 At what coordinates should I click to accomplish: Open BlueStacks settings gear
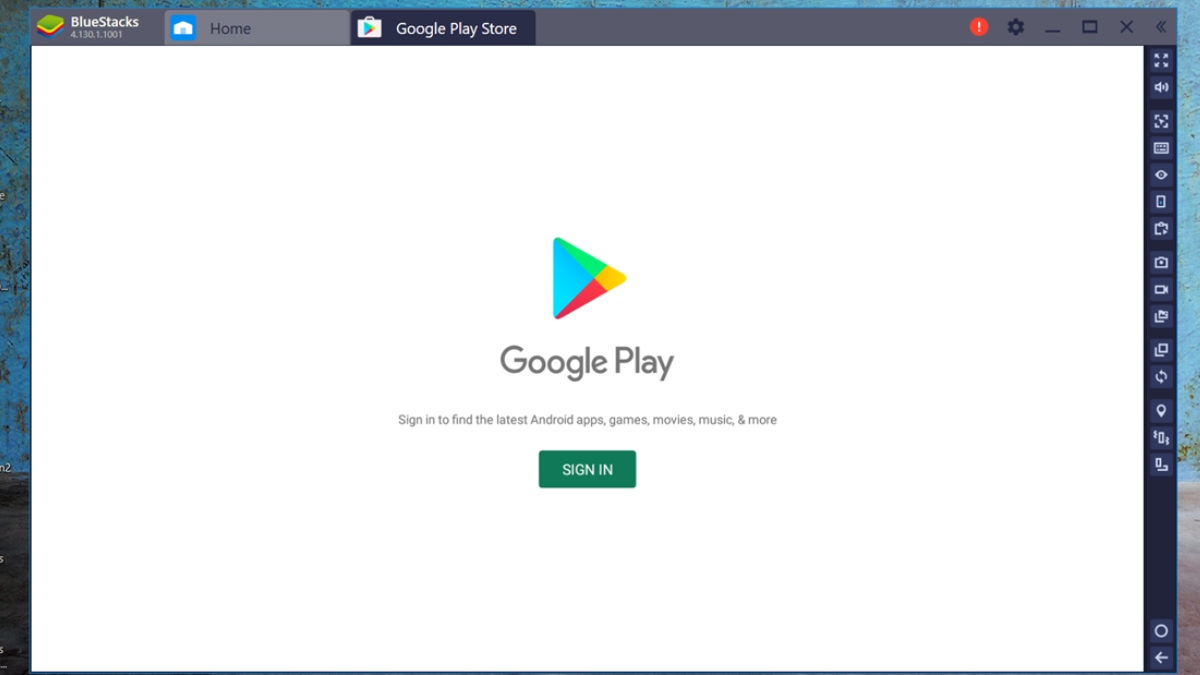pyautogui.click(x=1016, y=27)
